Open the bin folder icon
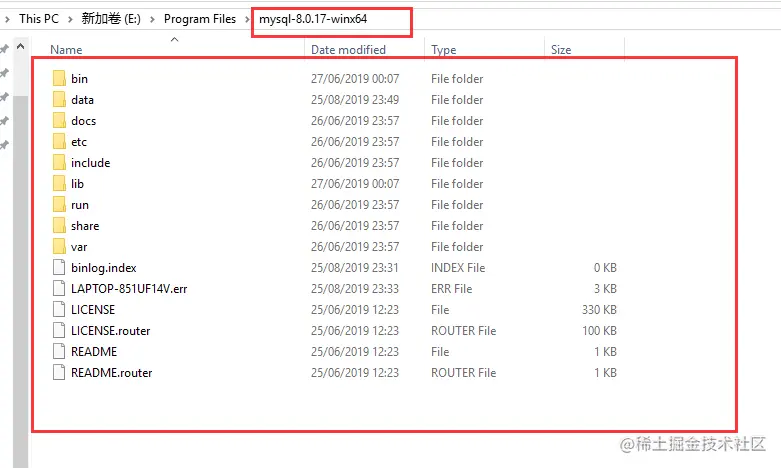Viewport: 781px width, 468px height. (59, 79)
